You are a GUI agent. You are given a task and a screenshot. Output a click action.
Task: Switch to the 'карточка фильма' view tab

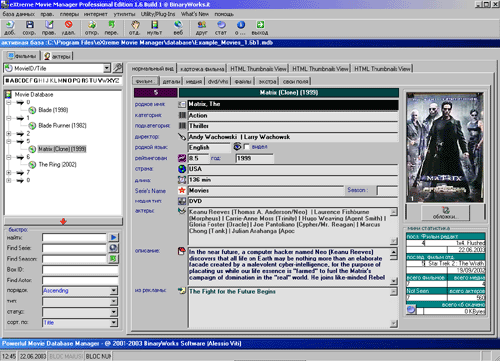(202, 69)
